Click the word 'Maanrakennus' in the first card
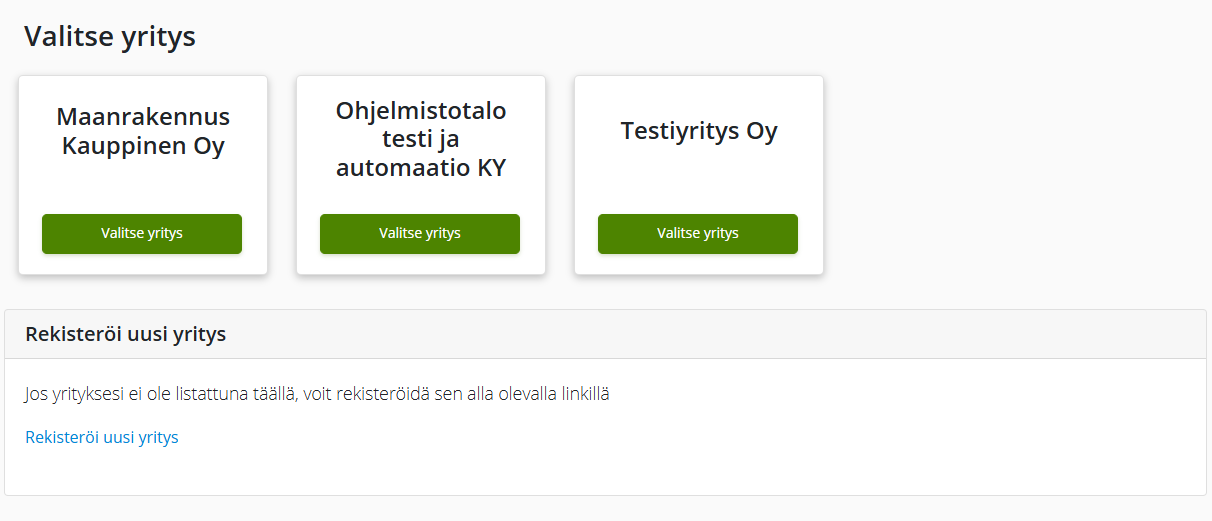Viewport: 1212px width, 521px height. coord(143,116)
